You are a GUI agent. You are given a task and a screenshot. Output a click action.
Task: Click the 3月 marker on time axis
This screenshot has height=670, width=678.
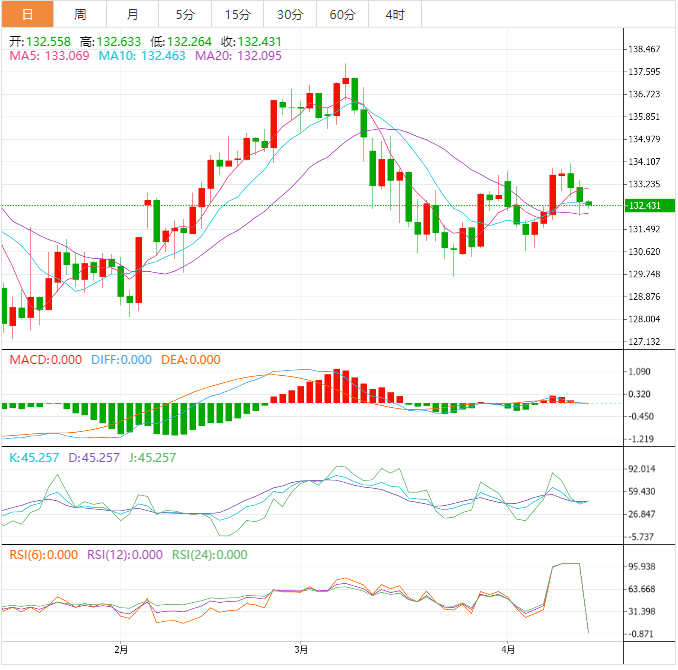click(x=301, y=650)
